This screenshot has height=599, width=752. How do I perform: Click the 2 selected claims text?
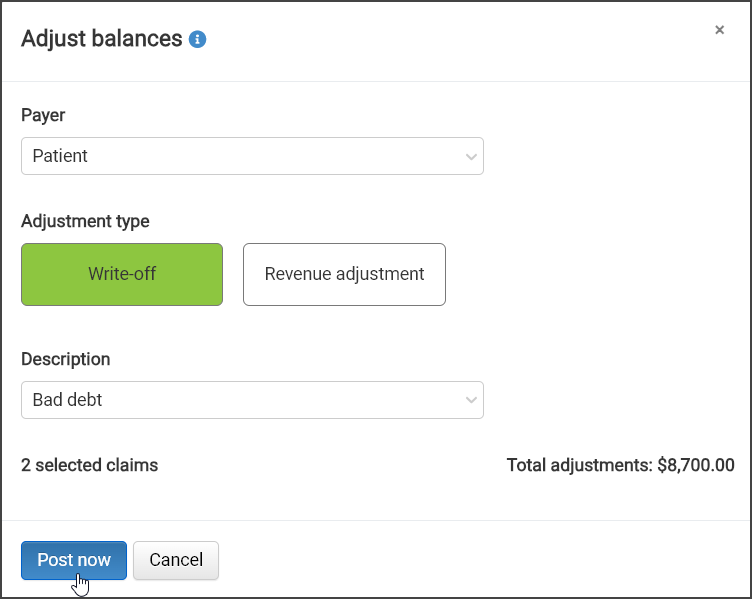(x=90, y=465)
